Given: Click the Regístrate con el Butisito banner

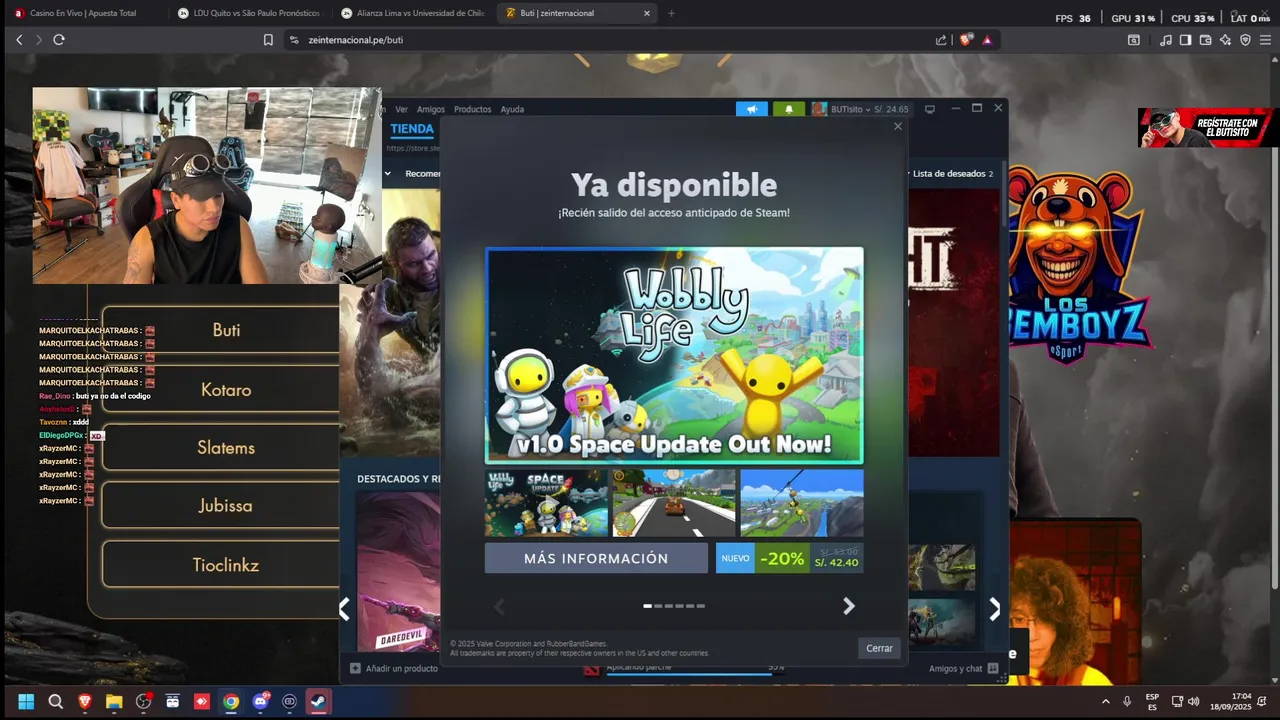Looking at the screenshot, I should 1208,127.
